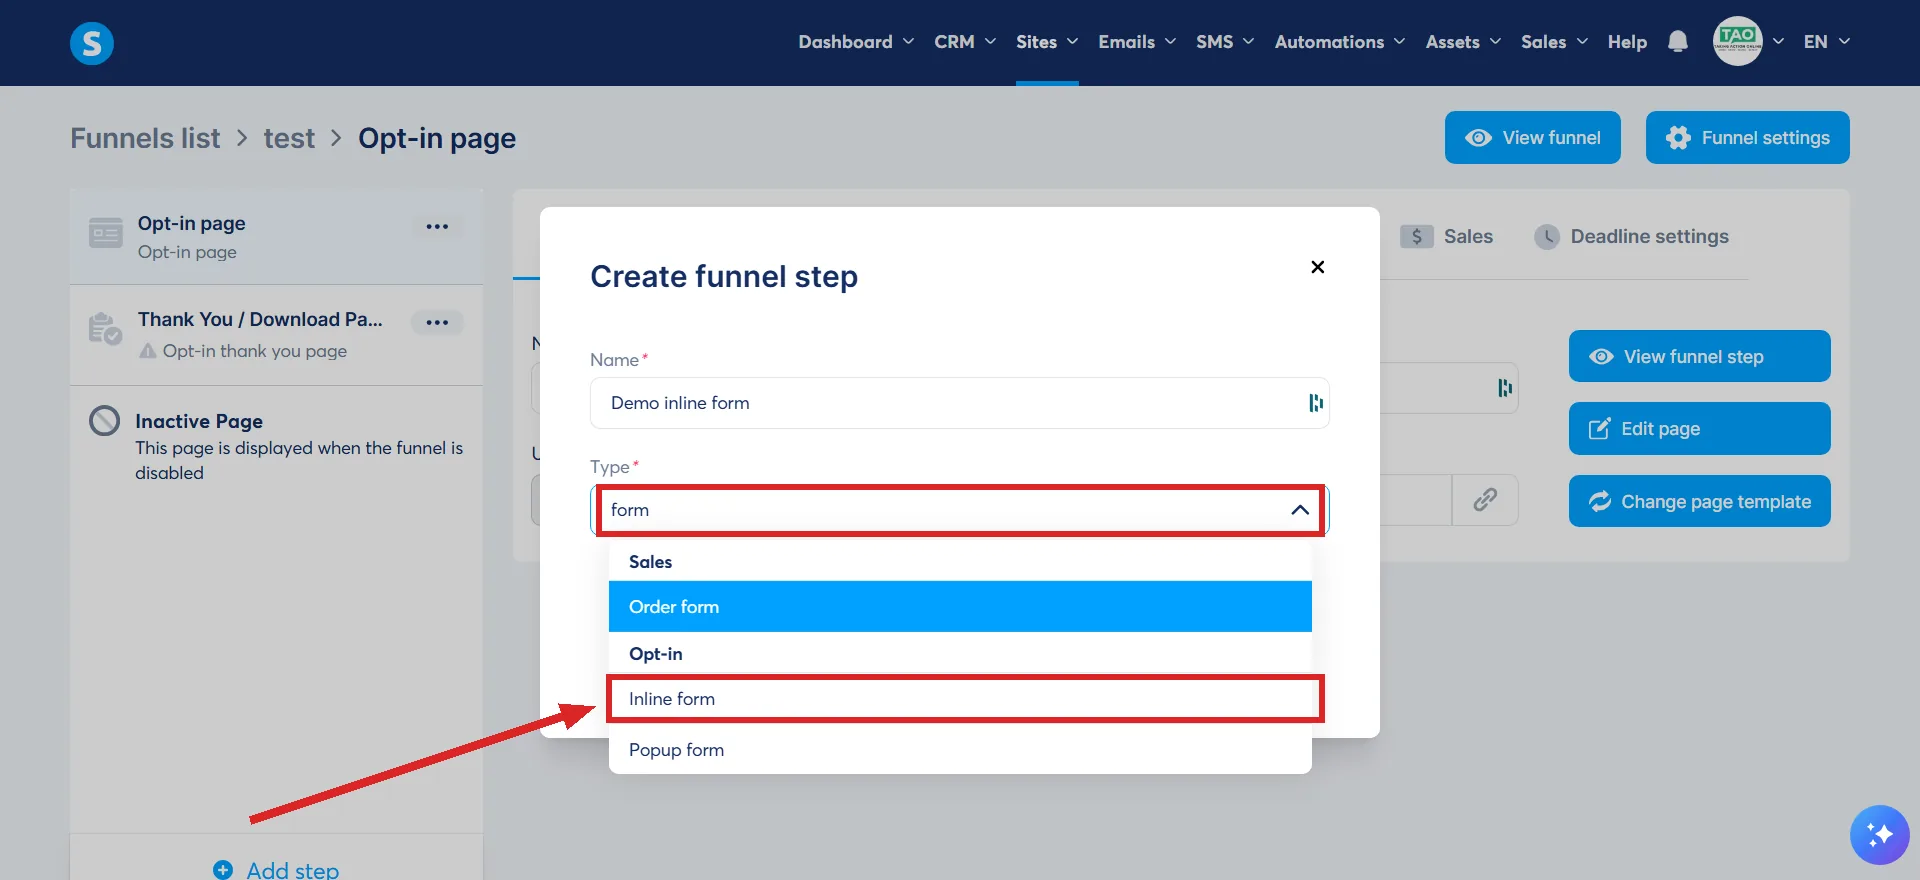Select Order form option
The image size is (1920, 880).
(960, 607)
